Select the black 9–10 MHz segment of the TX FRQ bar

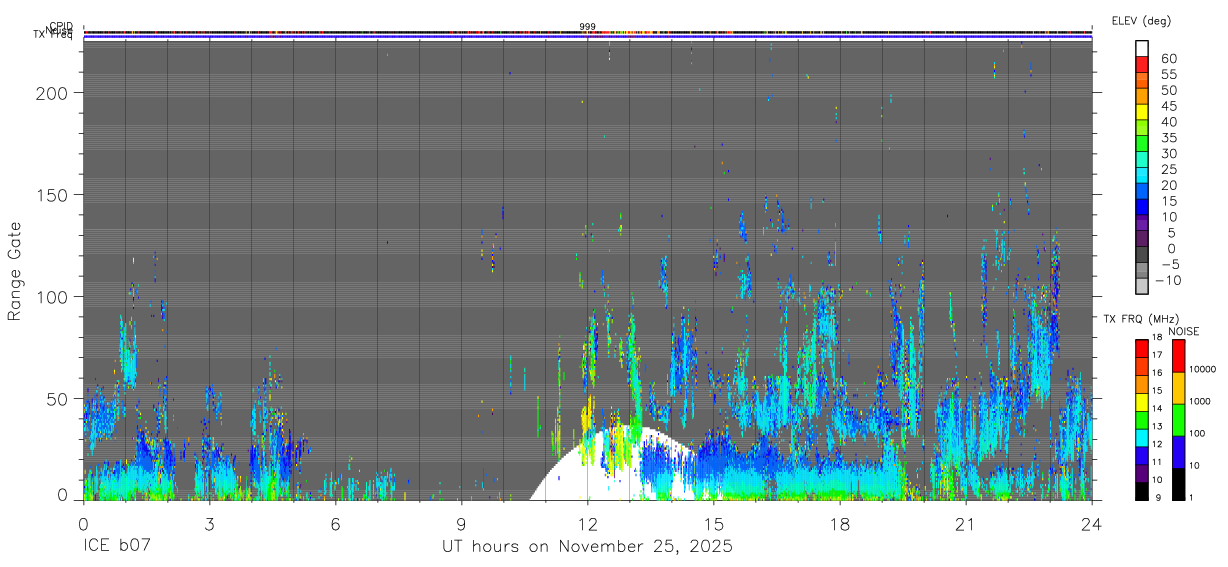click(1141, 490)
